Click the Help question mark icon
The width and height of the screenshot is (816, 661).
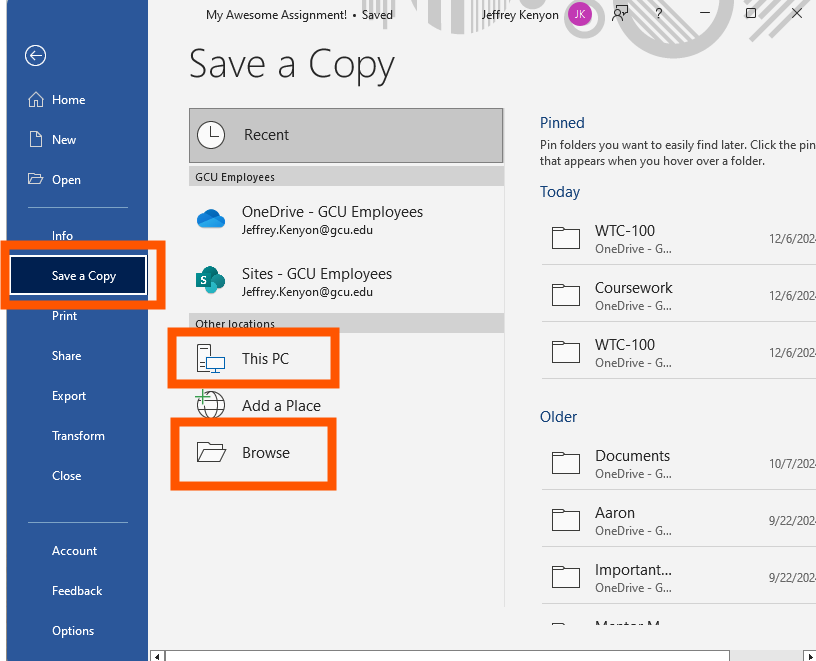pos(659,14)
